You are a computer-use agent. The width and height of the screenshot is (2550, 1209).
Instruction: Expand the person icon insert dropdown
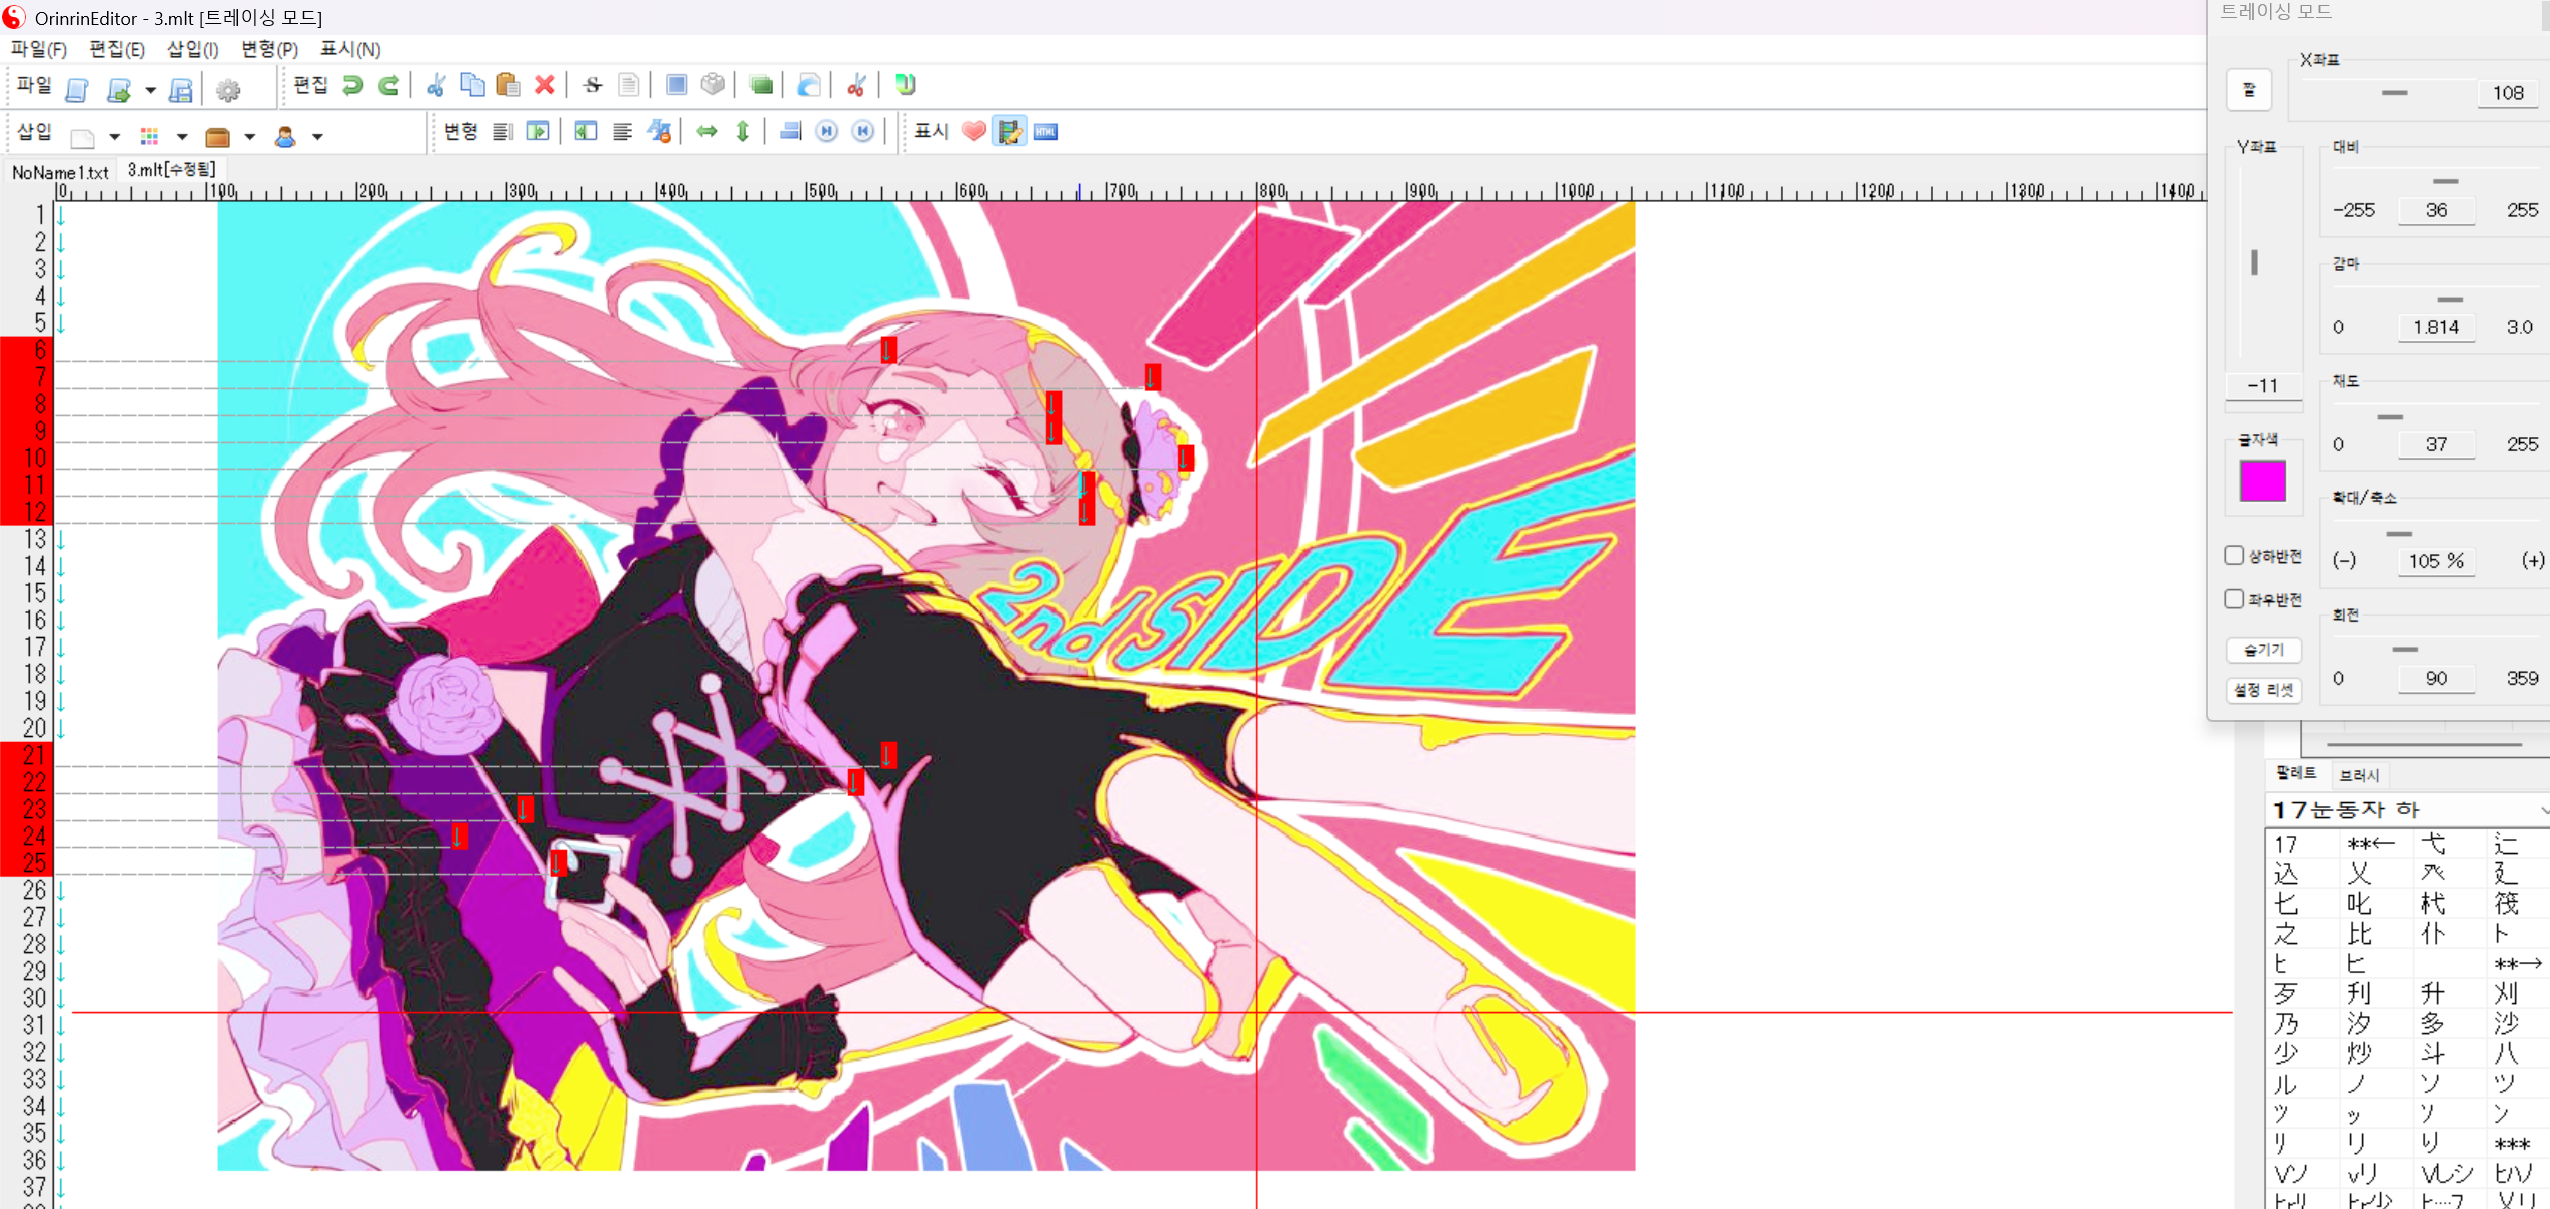point(317,137)
